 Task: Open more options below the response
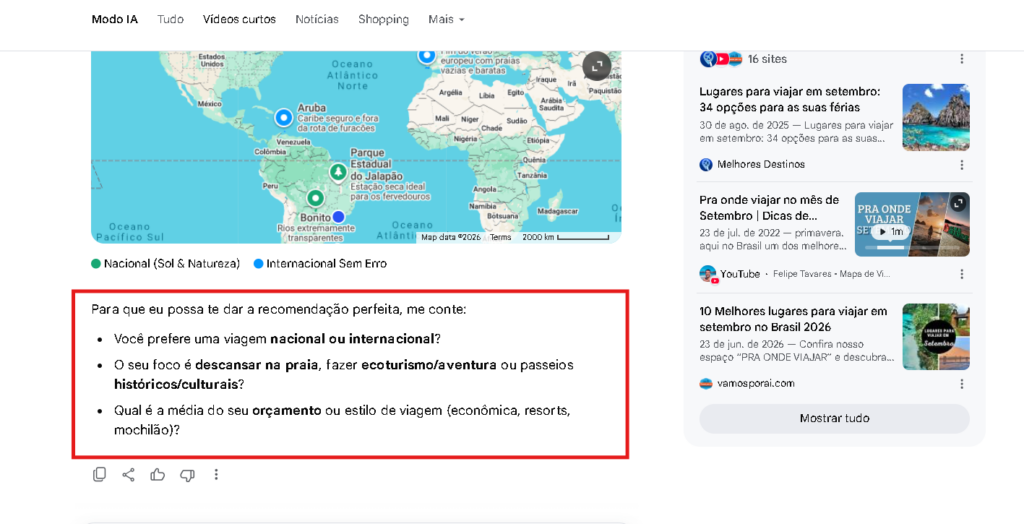click(x=216, y=474)
